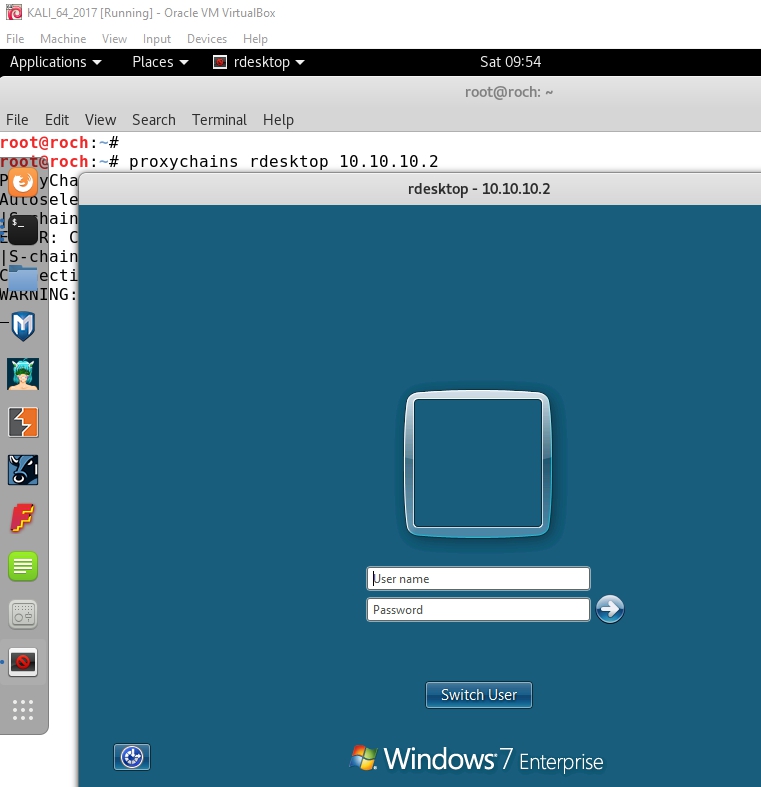Launch Terminal from the dock
The height and width of the screenshot is (787, 761).
coord(23,229)
